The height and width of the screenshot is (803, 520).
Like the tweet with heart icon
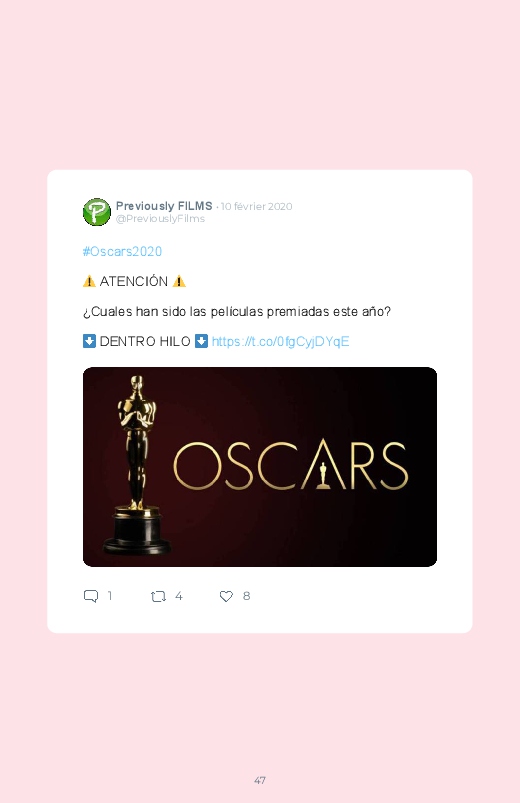[226, 596]
